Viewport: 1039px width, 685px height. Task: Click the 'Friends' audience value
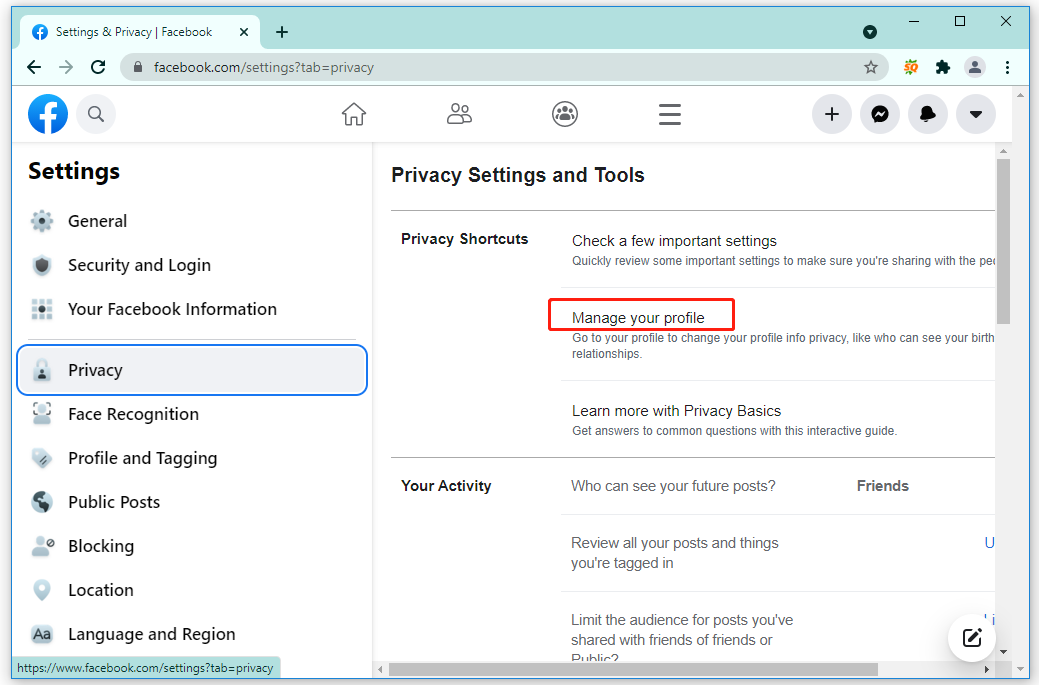coord(883,486)
